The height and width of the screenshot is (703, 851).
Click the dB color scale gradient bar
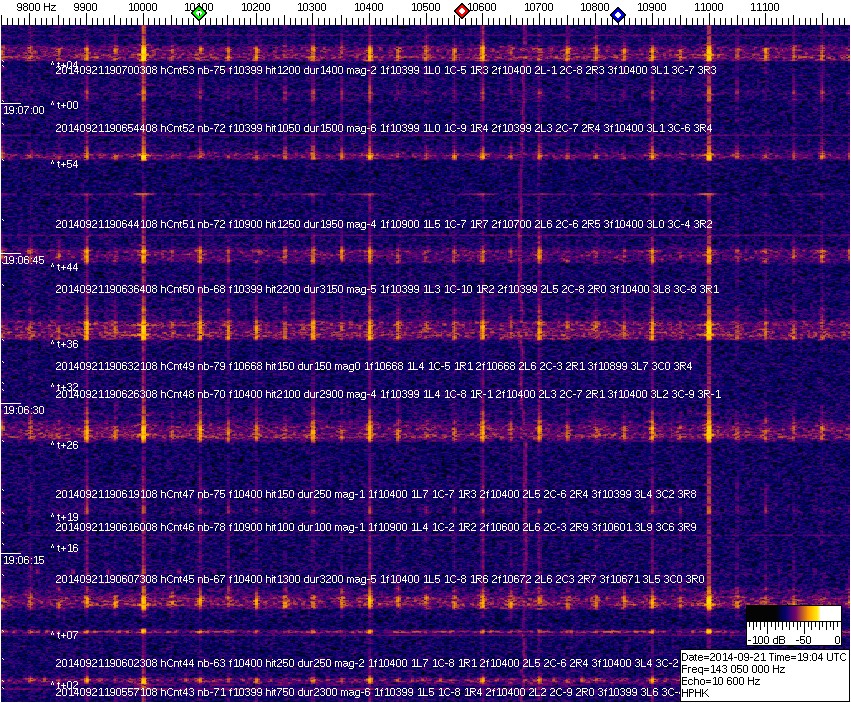coord(794,614)
